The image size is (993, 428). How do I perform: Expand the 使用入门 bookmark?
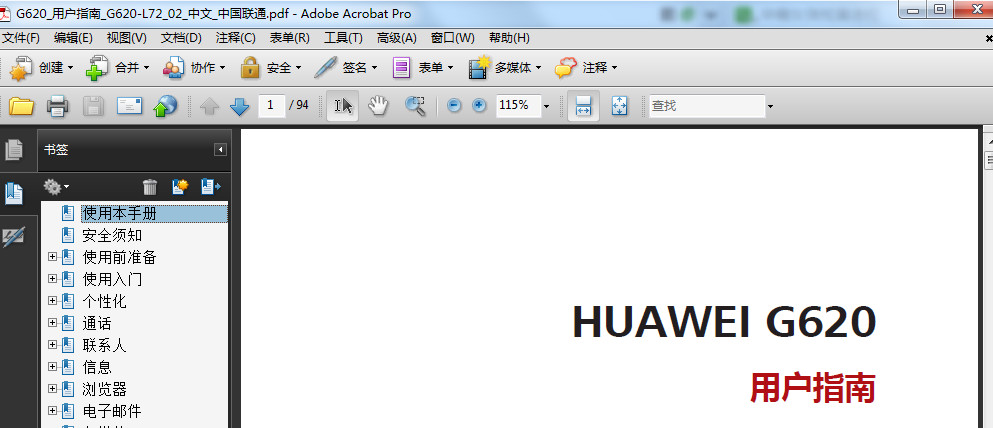pyautogui.click(x=53, y=279)
